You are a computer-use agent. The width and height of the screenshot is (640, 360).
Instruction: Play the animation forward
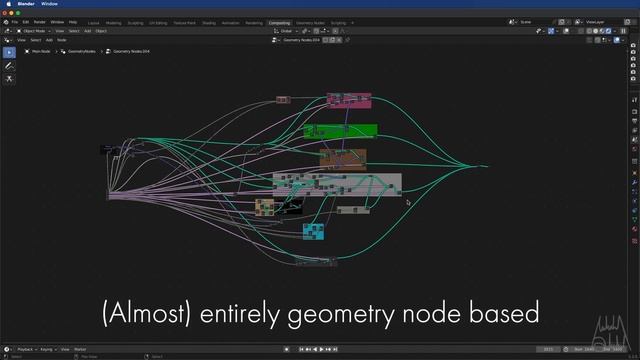pyautogui.click(x=322, y=349)
